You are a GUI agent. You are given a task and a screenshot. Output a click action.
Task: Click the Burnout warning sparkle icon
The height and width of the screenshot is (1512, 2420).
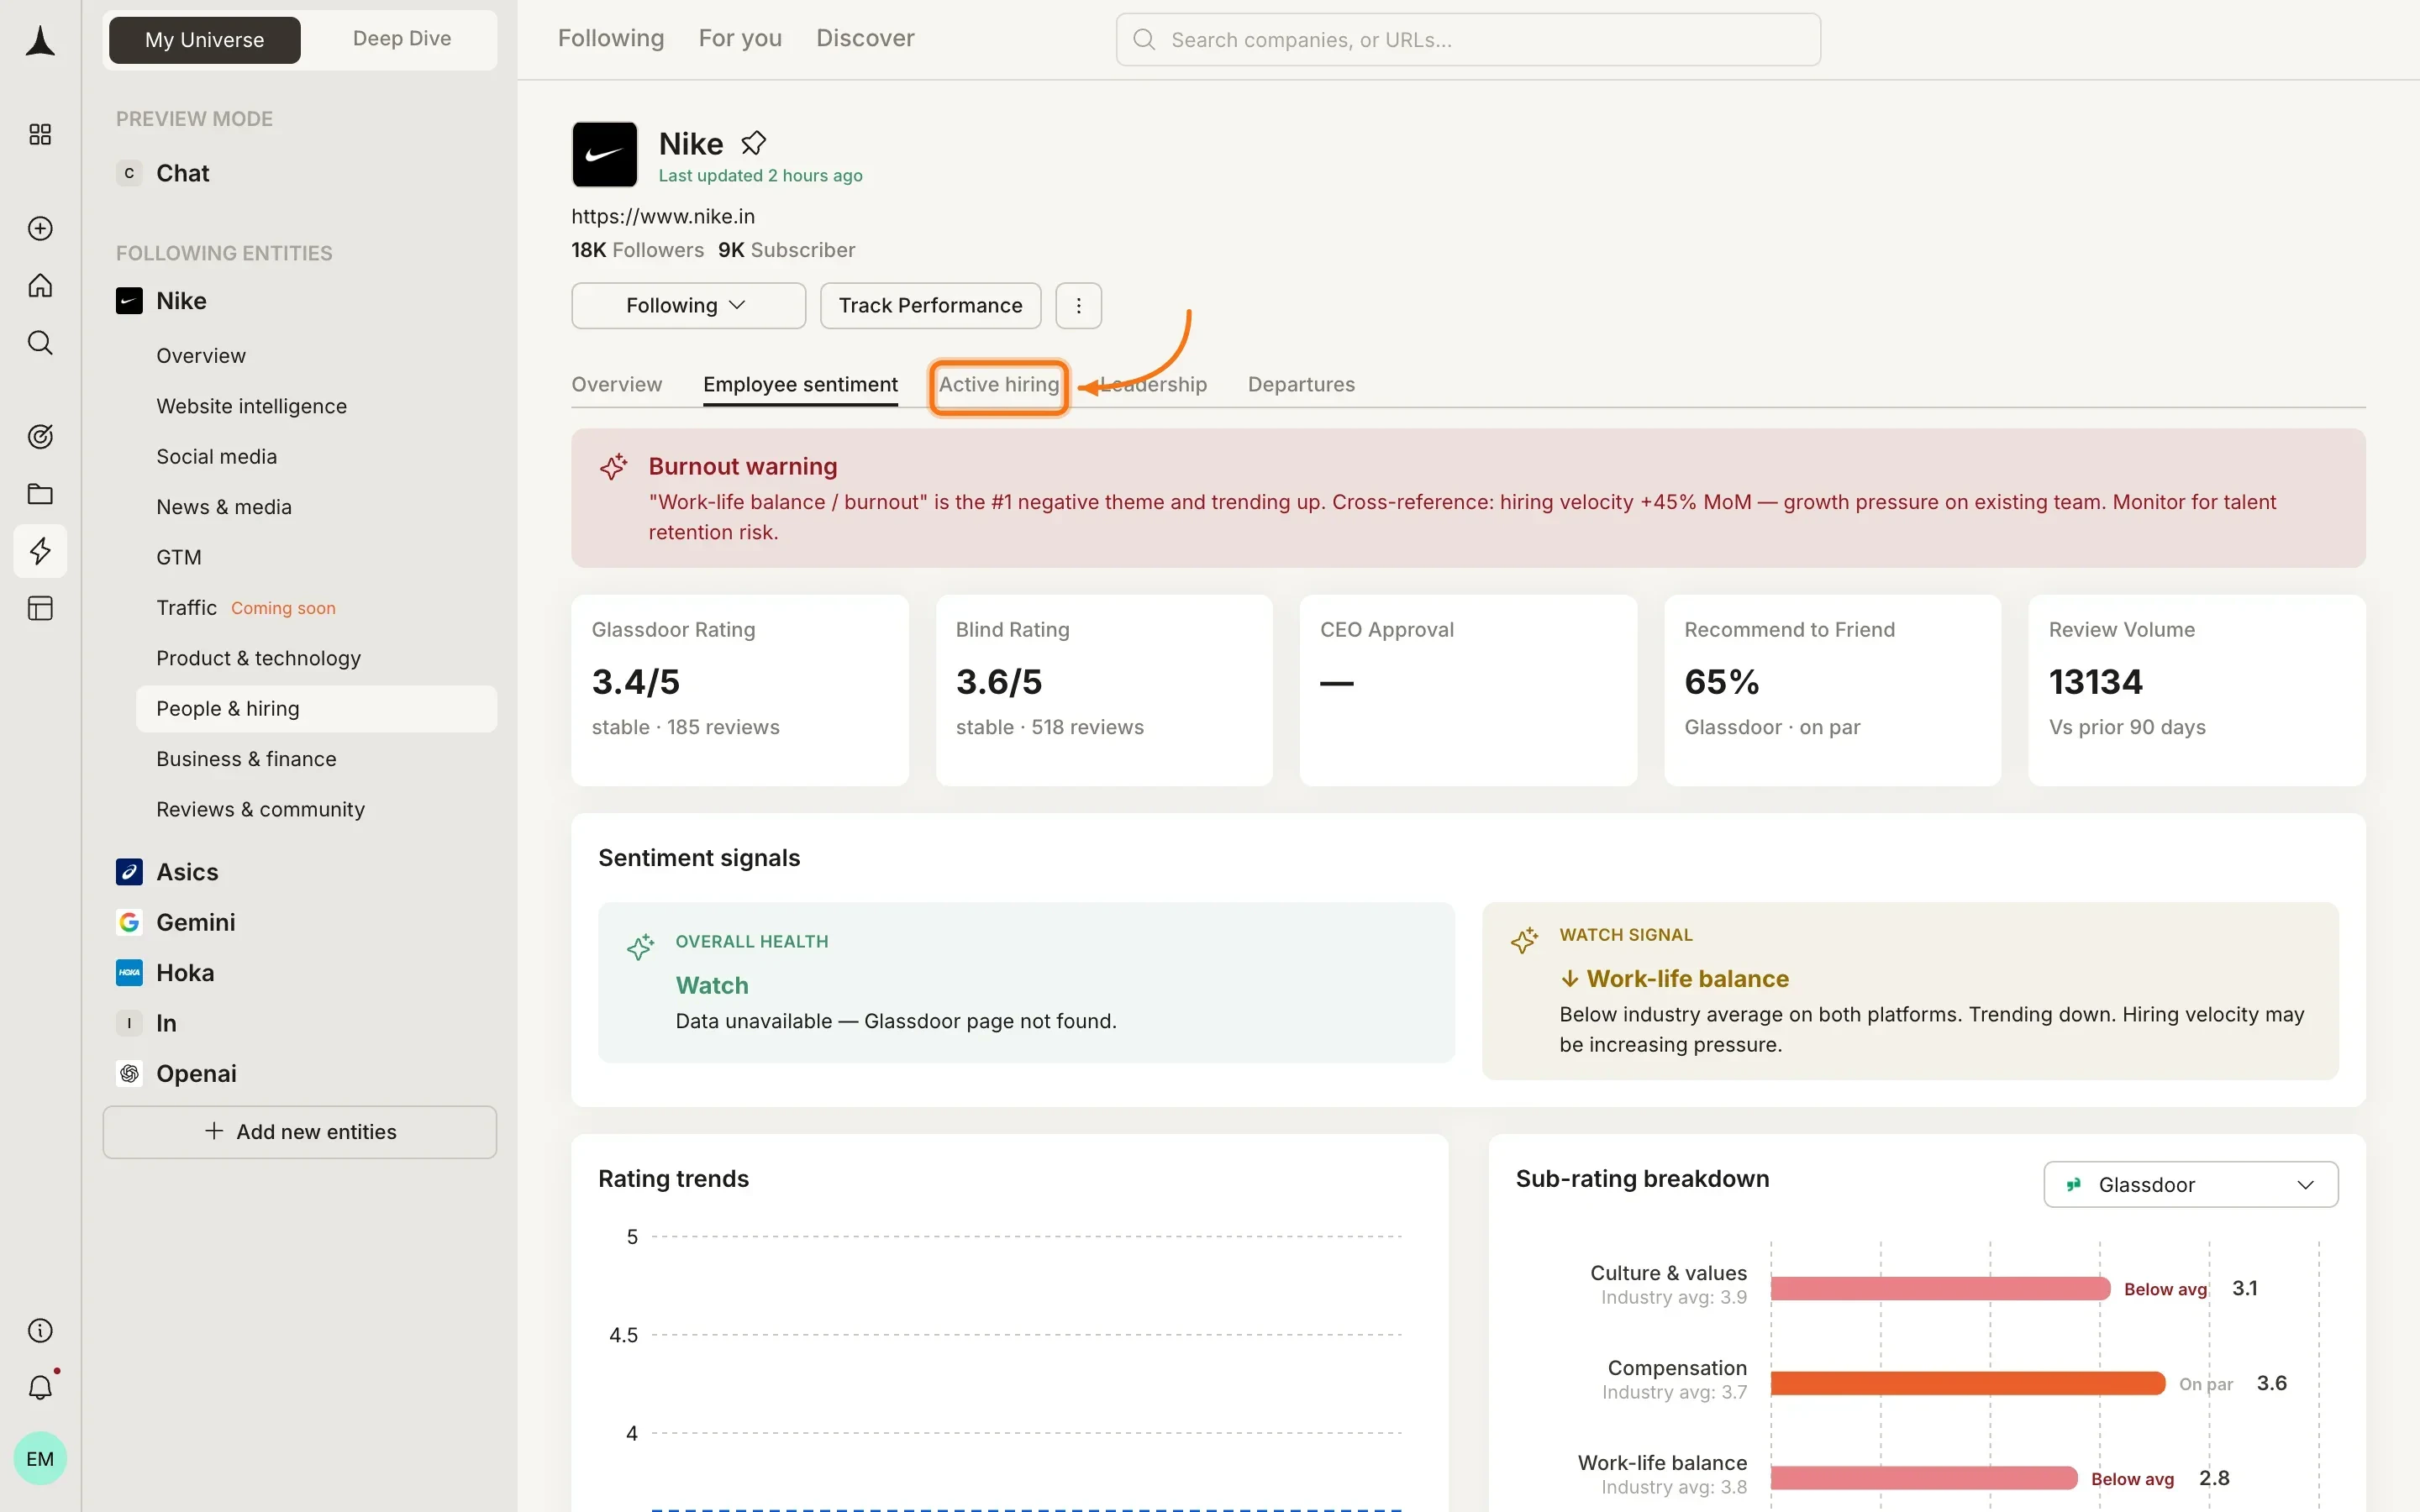click(613, 466)
